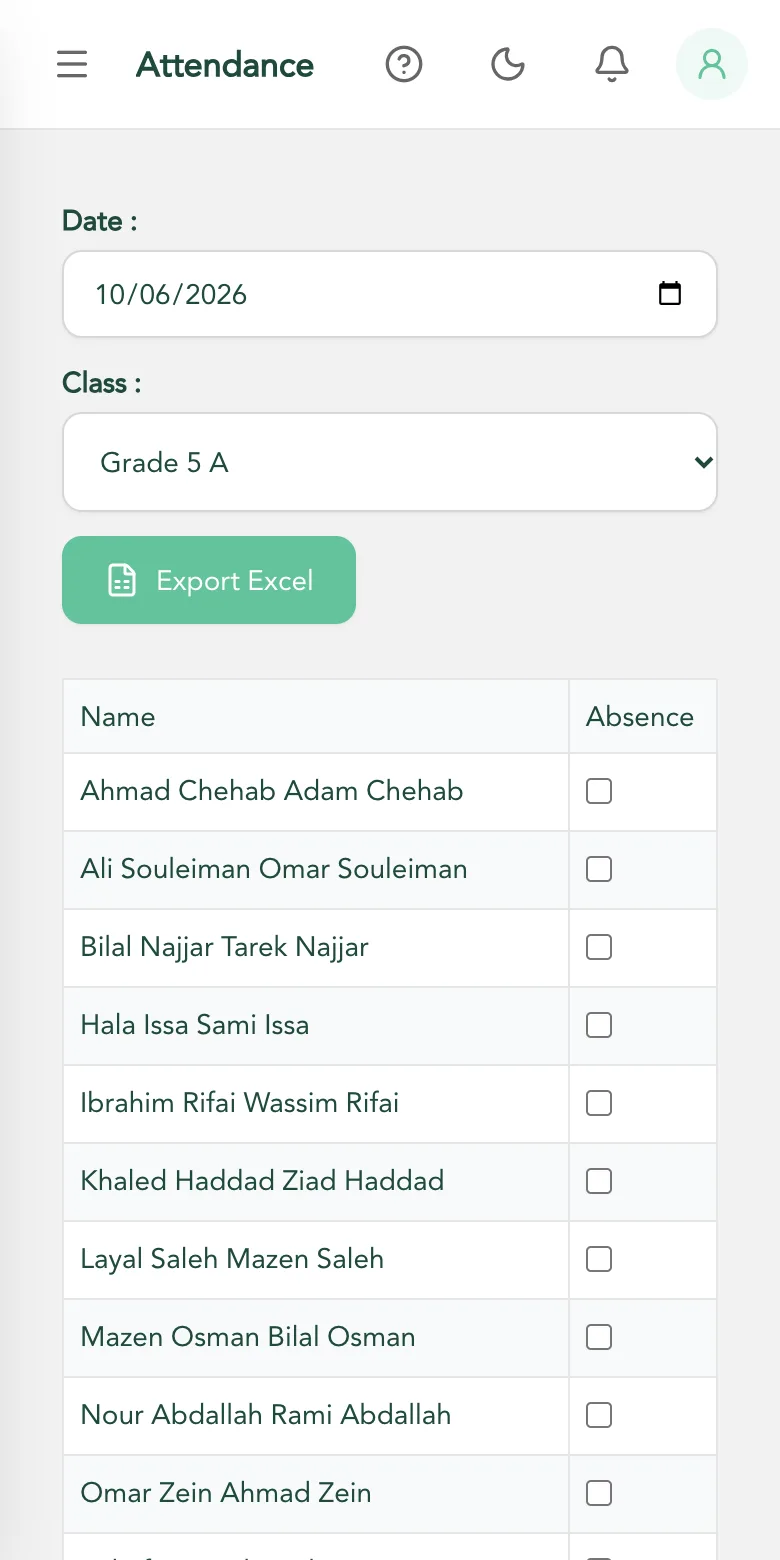Viewport: 780px width, 1560px height.
Task: Open the user profile avatar
Action: (712, 65)
